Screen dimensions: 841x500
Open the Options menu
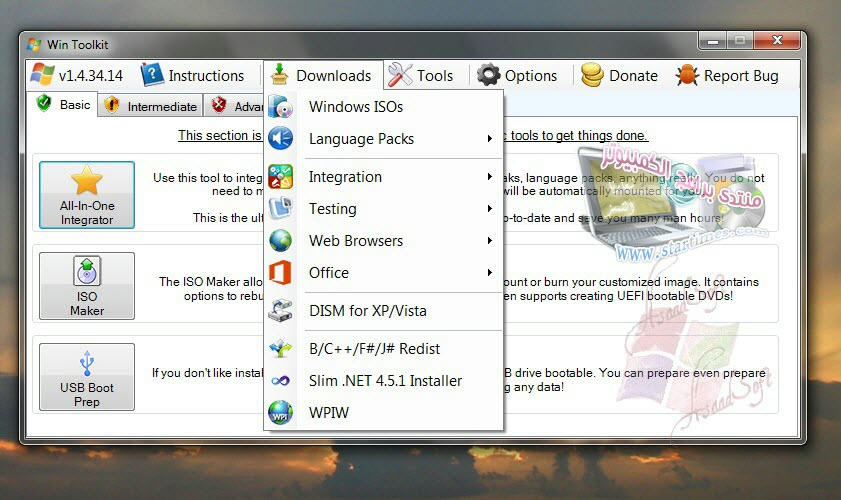point(518,75)
